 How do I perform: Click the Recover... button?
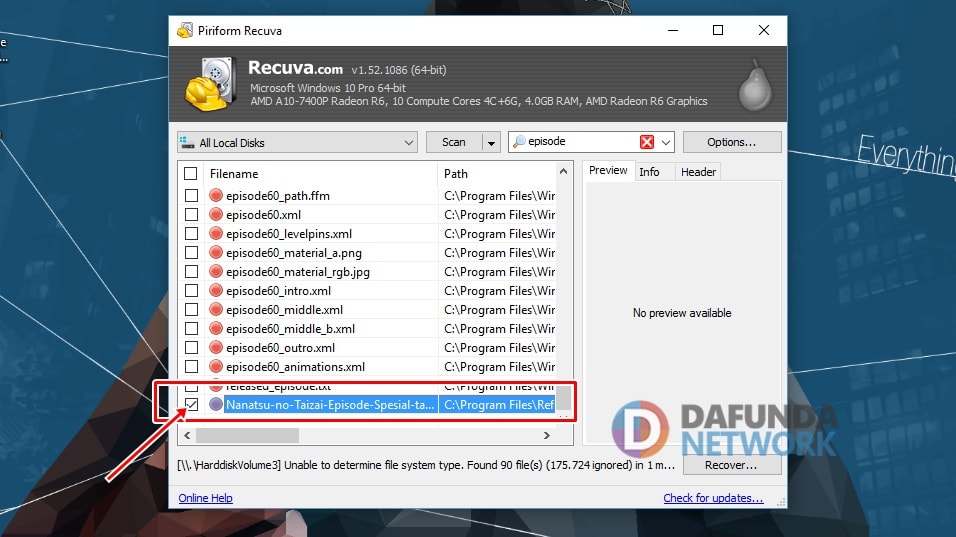pos(730,465)
